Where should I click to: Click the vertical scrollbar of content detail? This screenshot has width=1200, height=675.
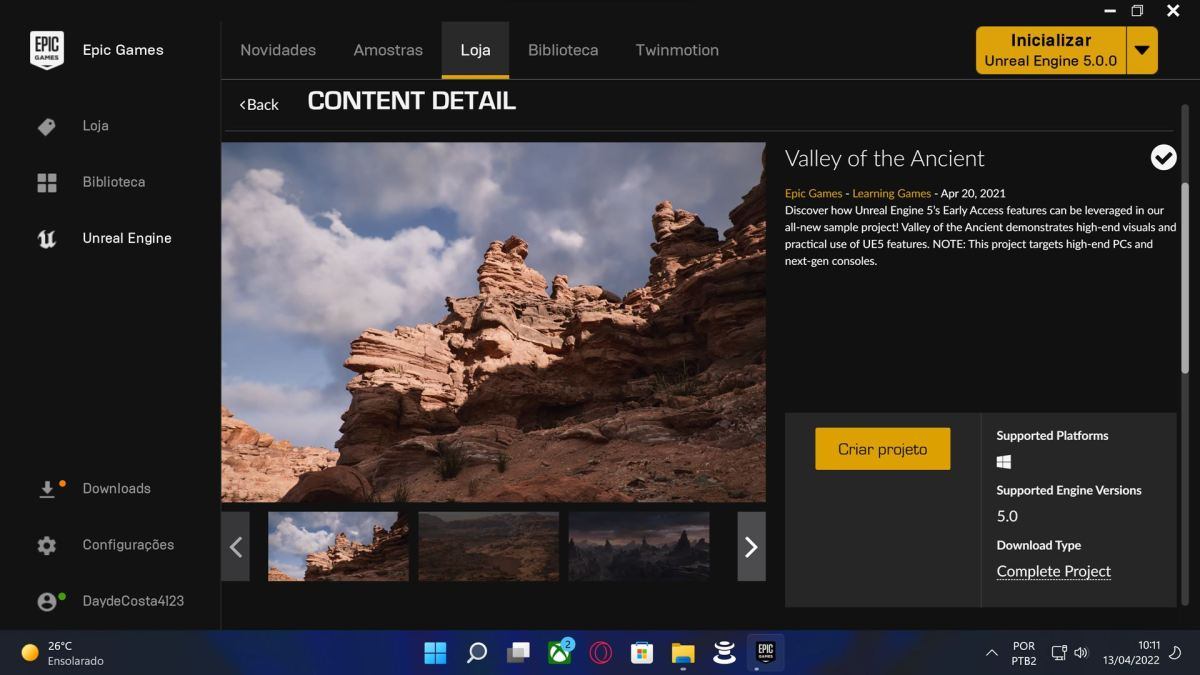pos(1186,278)
